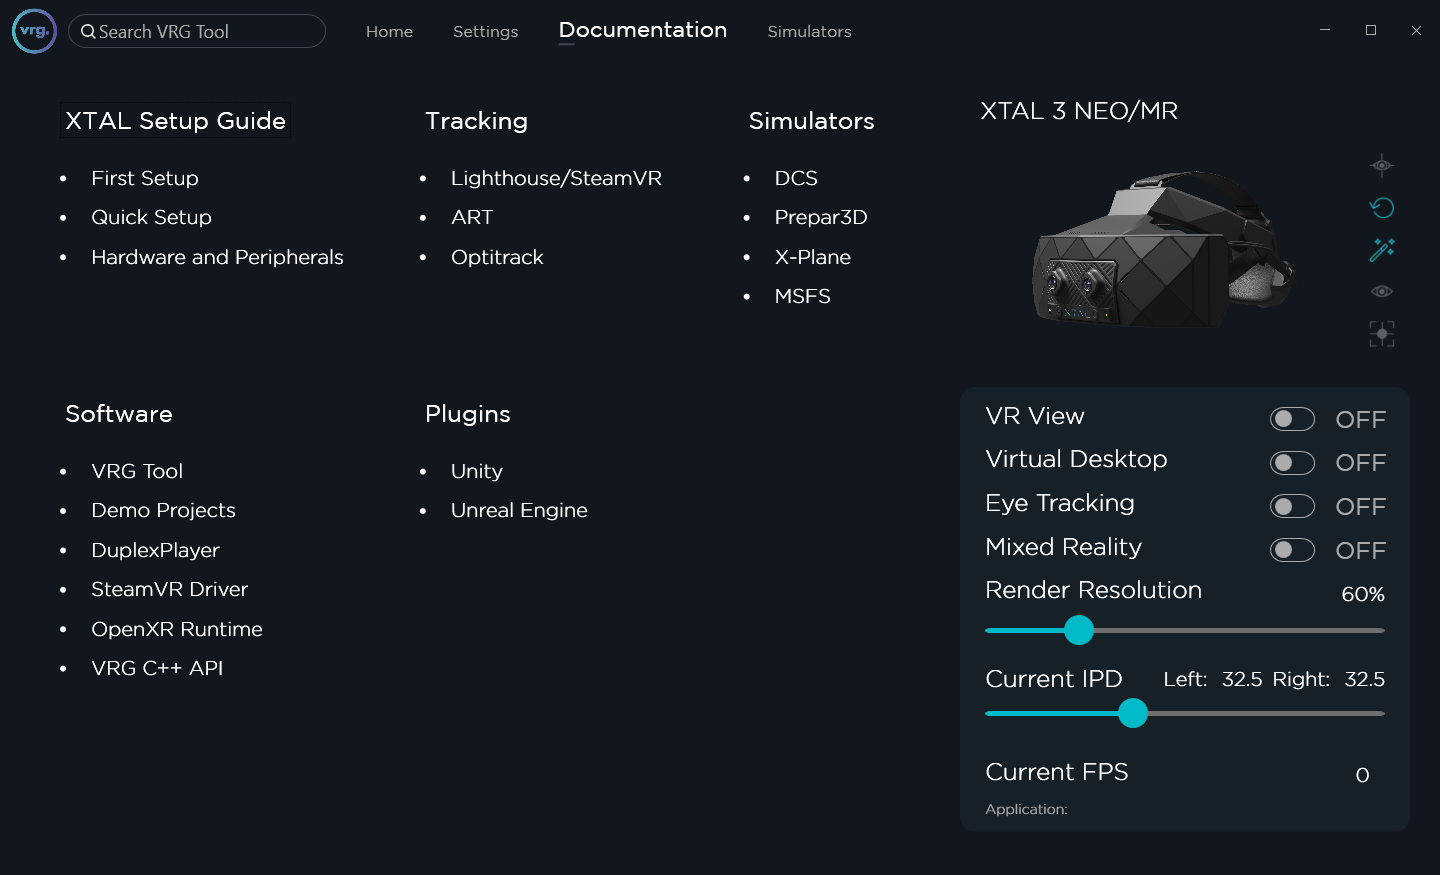This screenshot has width=1440, height=875.
Task: Enable the Virtual Desktop switch
Action: 1292,463
